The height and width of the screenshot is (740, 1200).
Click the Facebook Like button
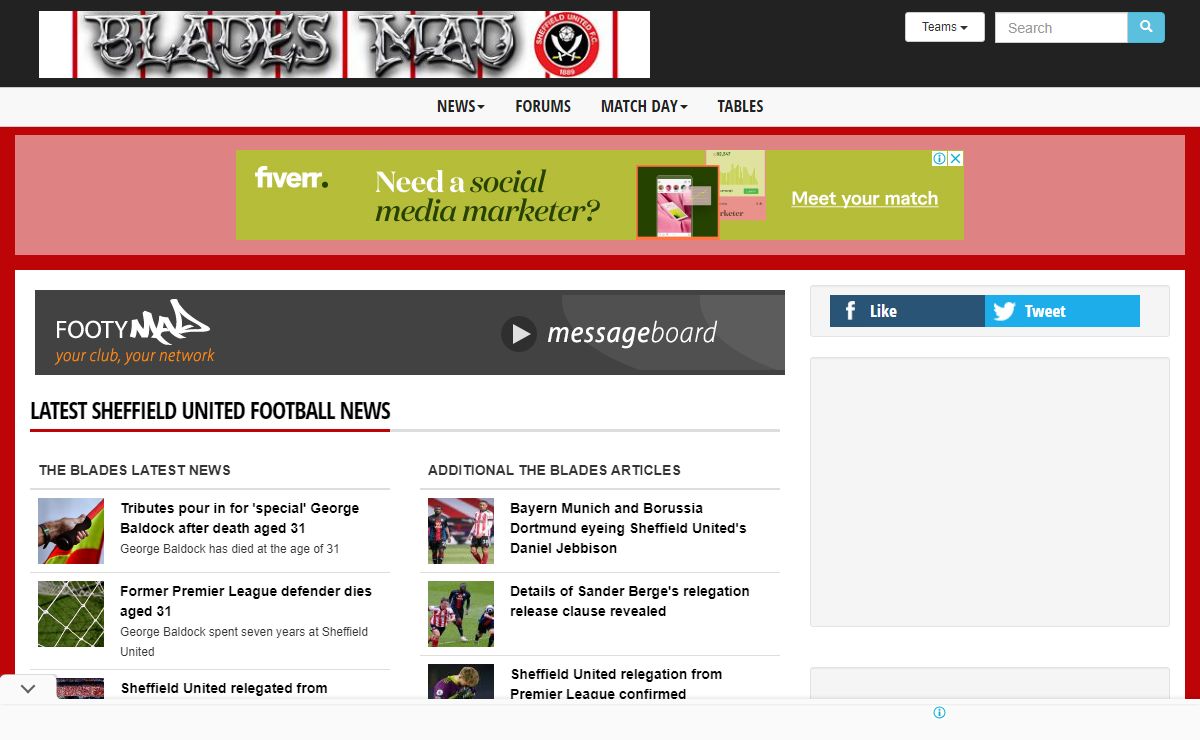(x=907, y=311)
